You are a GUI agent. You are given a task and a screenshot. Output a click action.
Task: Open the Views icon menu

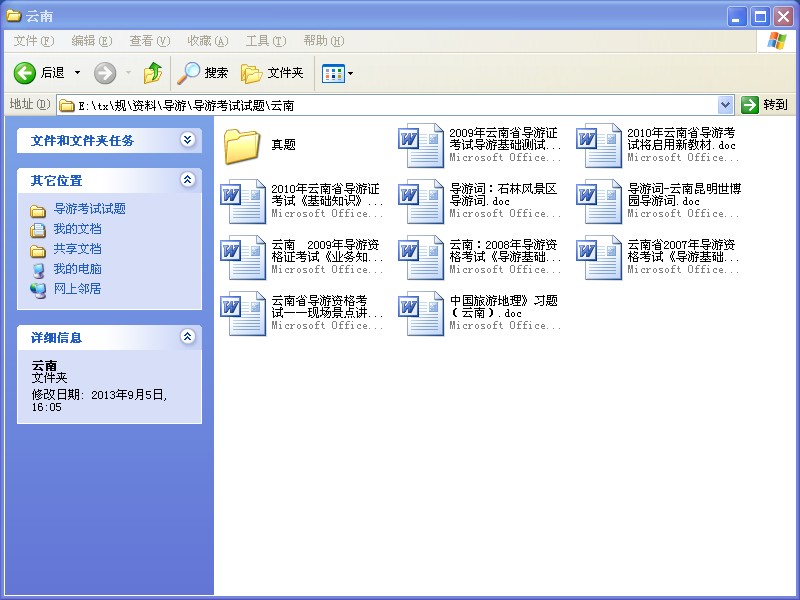point(333,73)
